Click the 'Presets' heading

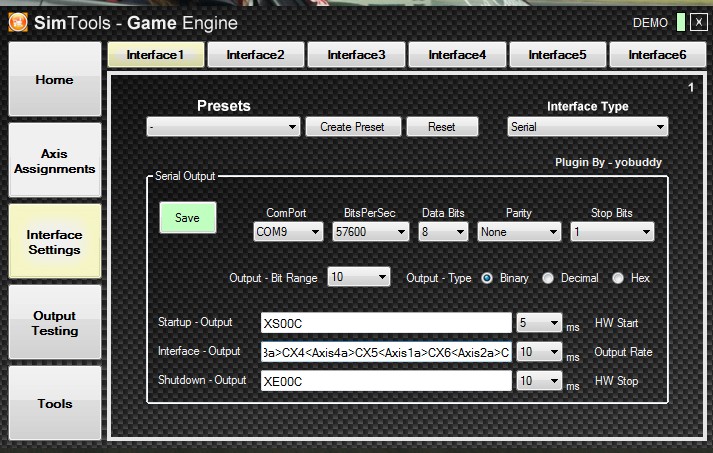(x=224, y=106)
